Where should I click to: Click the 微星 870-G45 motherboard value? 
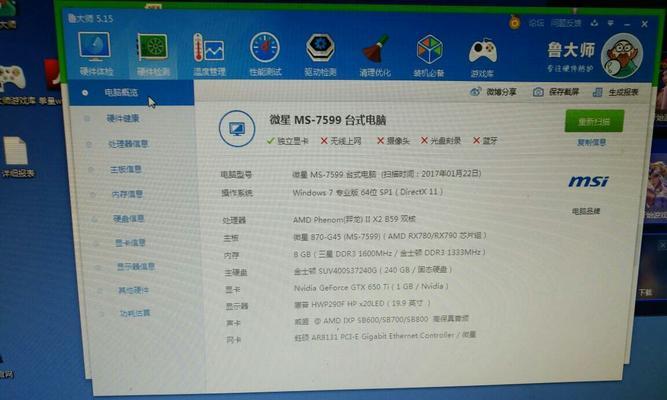coord(390,236)
